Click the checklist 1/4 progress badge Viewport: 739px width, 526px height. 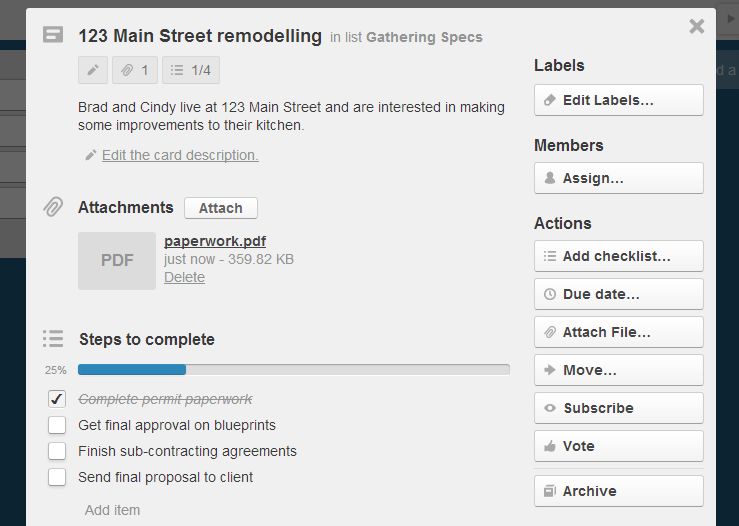pyautogui.click(x=191, y=70)
